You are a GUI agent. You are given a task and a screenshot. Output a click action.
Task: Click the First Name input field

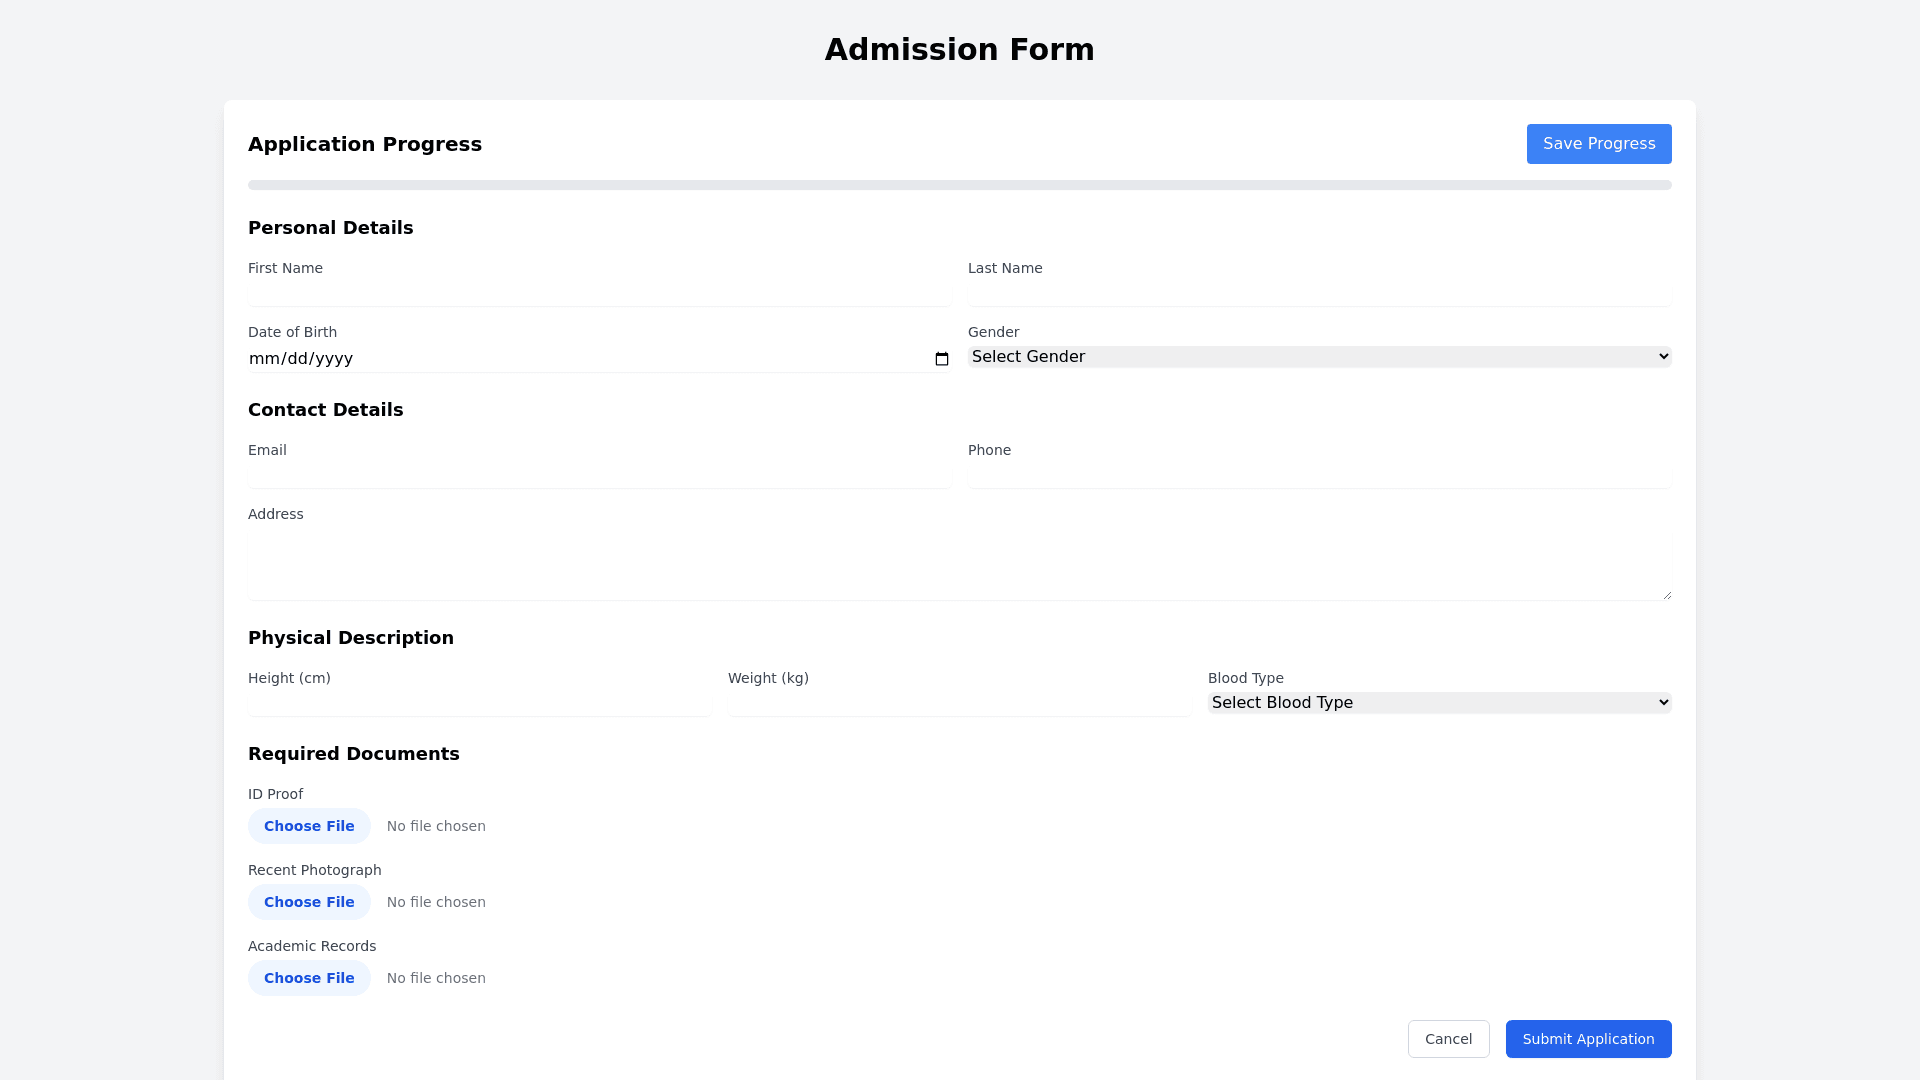(x=599, y=293)
